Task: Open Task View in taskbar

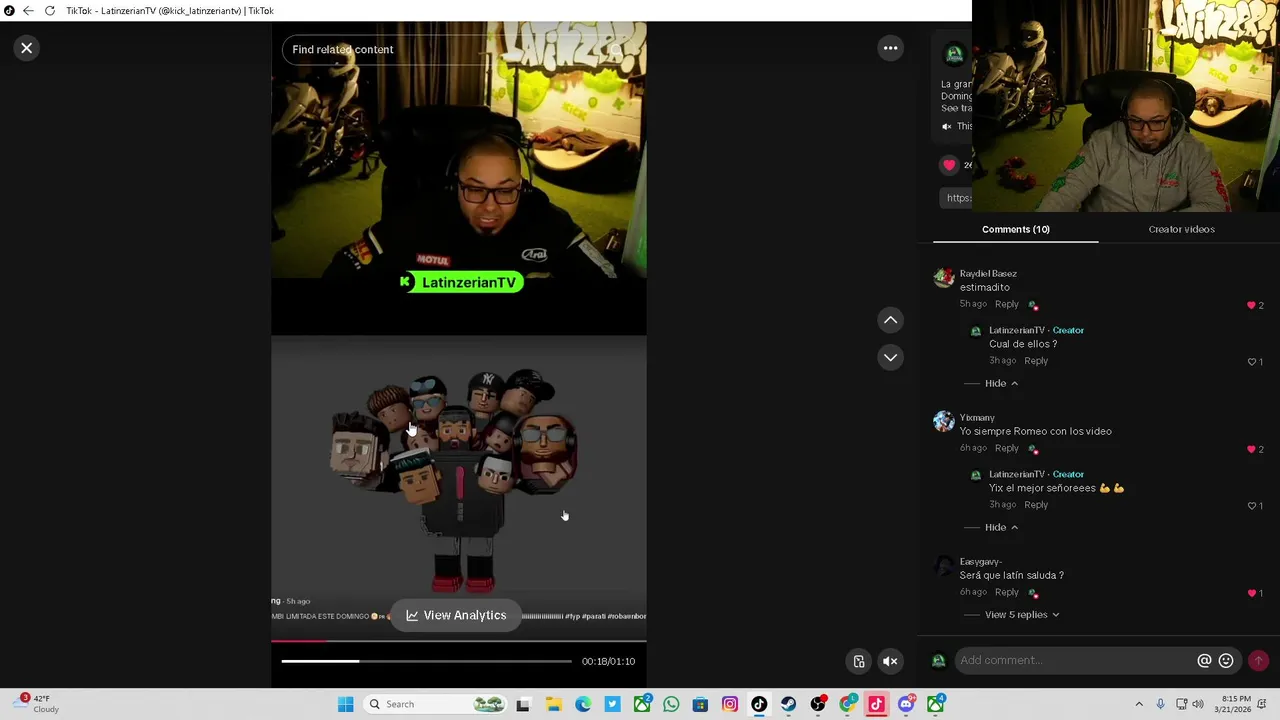Action: (x=522, y=704)
